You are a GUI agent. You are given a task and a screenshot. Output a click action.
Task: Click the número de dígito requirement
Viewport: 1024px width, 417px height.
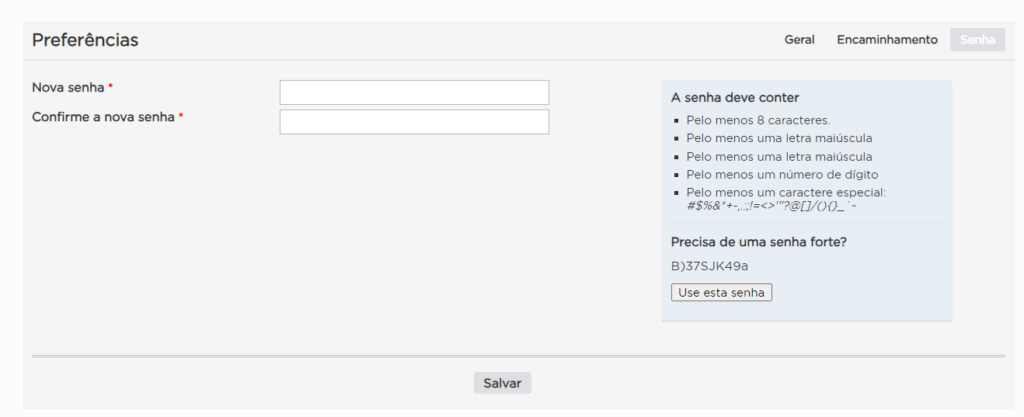pyautogui.click(x=782, y=174)
